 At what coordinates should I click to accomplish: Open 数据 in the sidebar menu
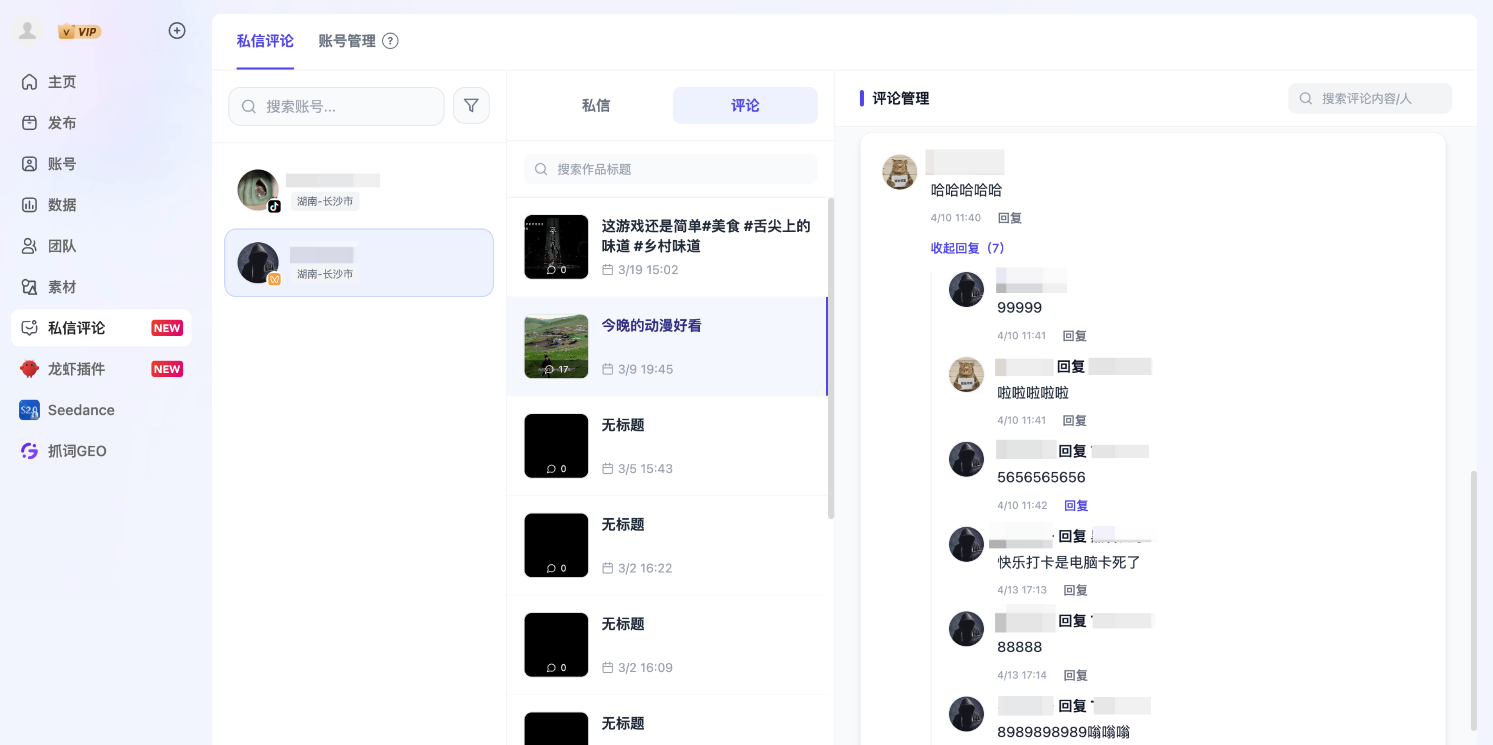tap(101, 205)
